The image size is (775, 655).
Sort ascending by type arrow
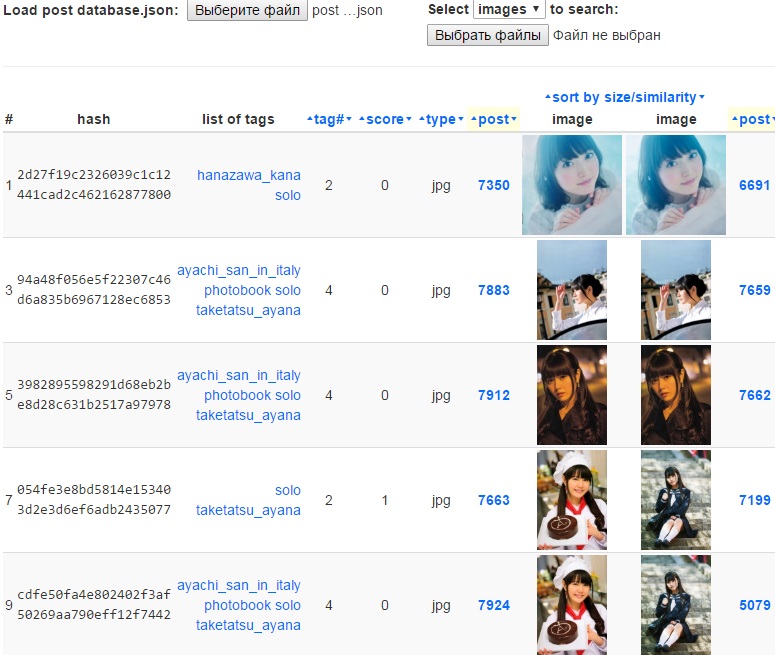(422, 119)
